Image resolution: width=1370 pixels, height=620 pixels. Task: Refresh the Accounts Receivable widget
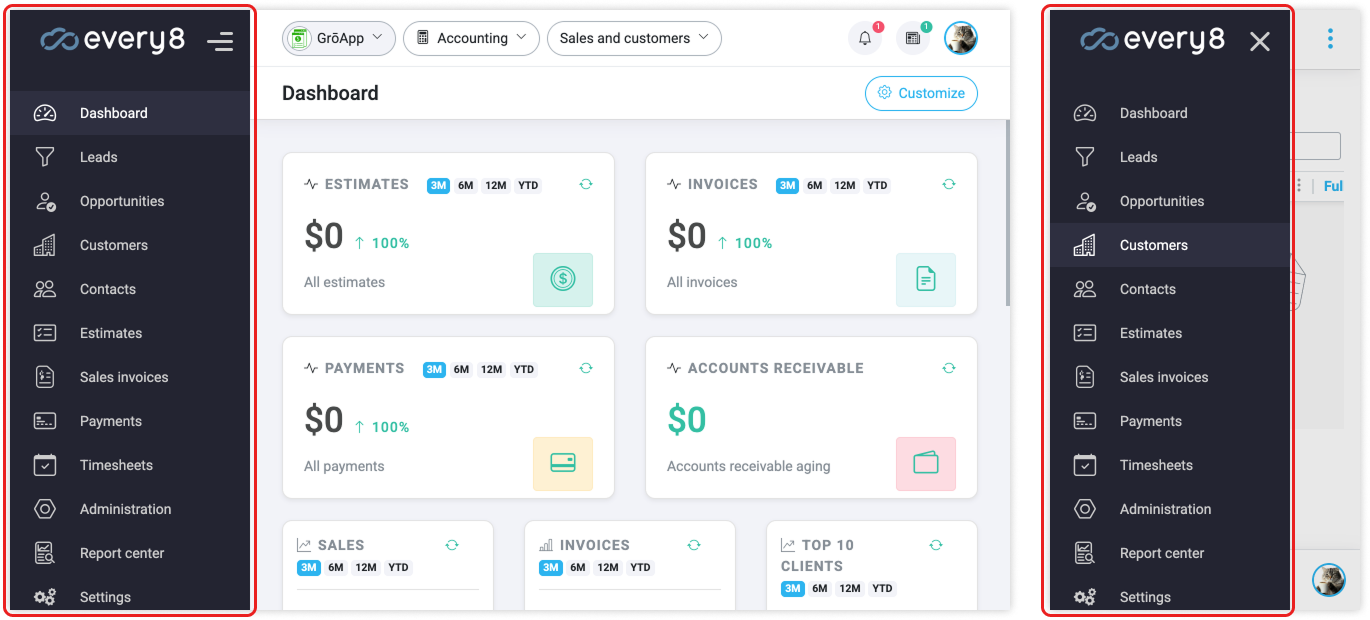949,368
